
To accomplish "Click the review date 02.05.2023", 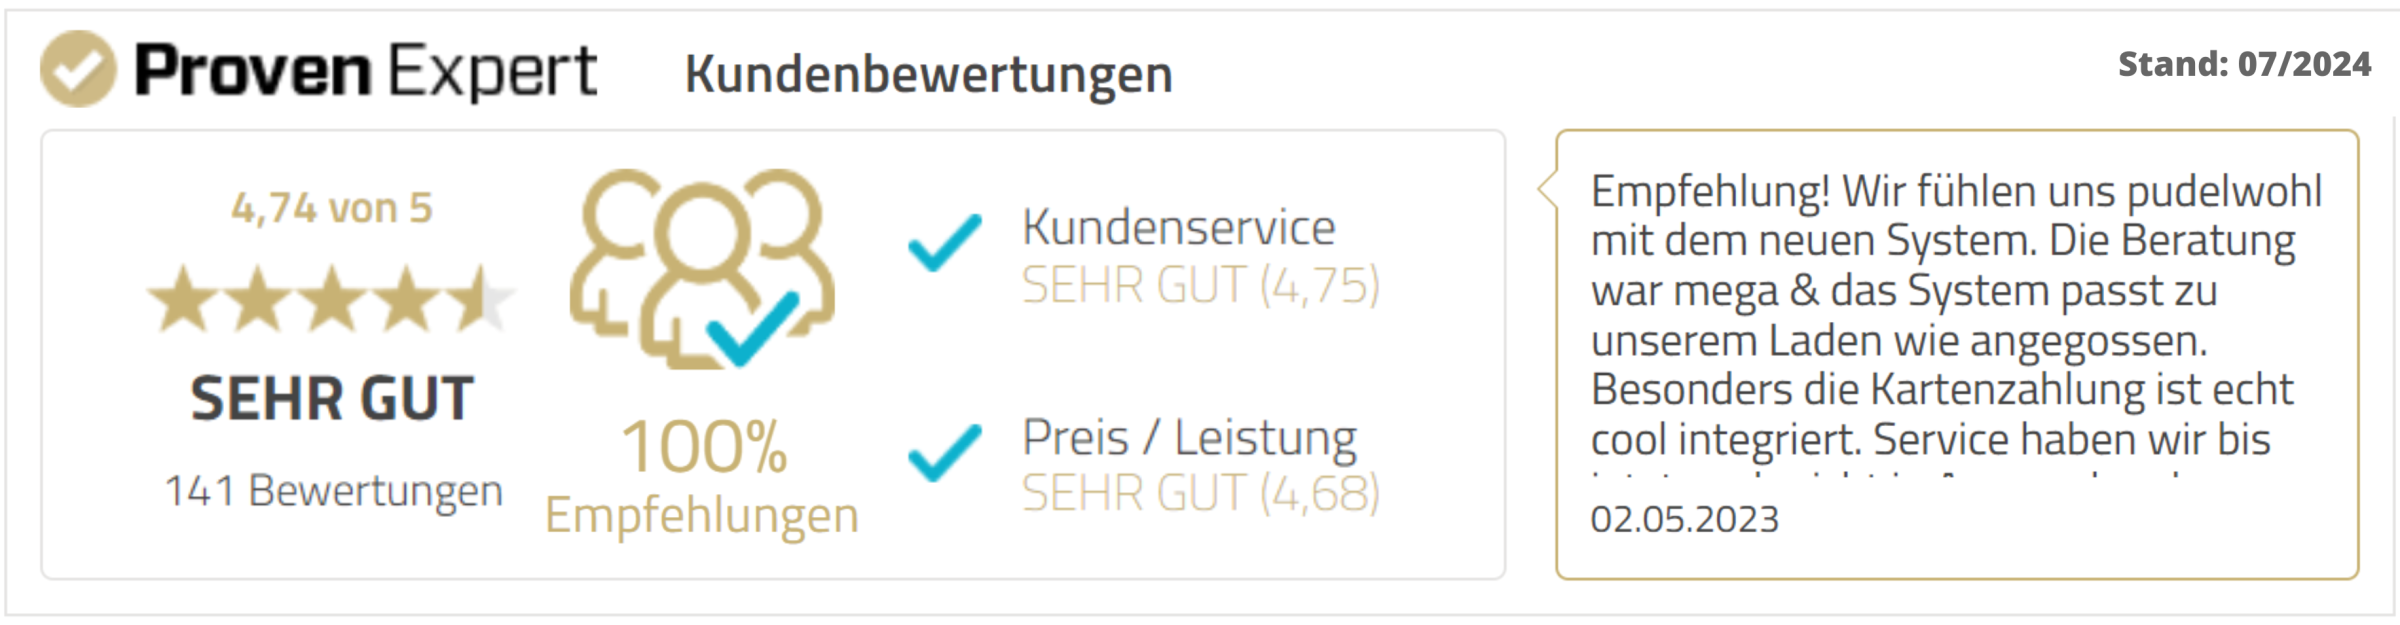I will click(1684, 519).
